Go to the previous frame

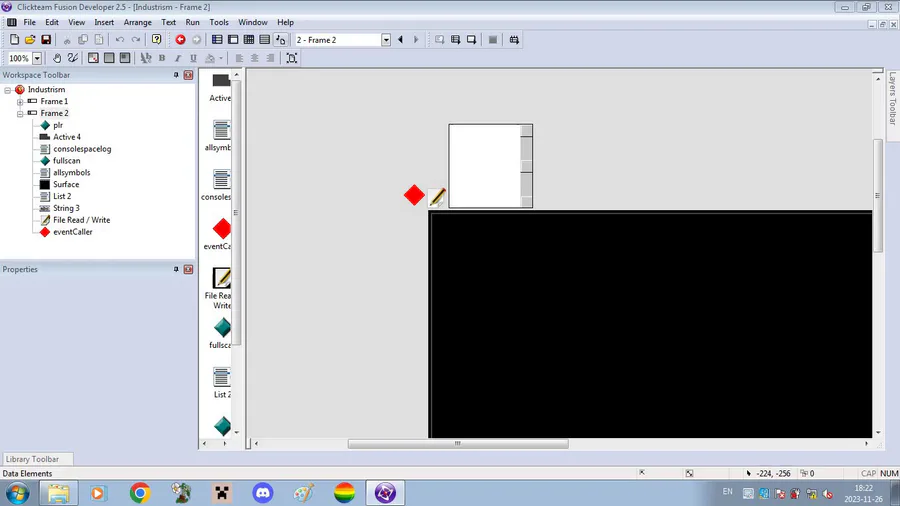[x=400, y=40]
